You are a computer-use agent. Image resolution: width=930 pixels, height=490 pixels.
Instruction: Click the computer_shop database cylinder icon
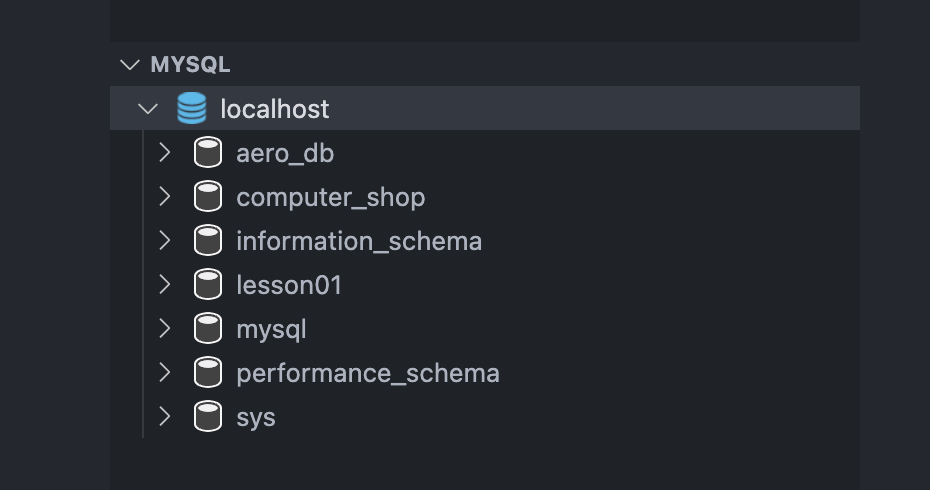(x=207, y=197)
